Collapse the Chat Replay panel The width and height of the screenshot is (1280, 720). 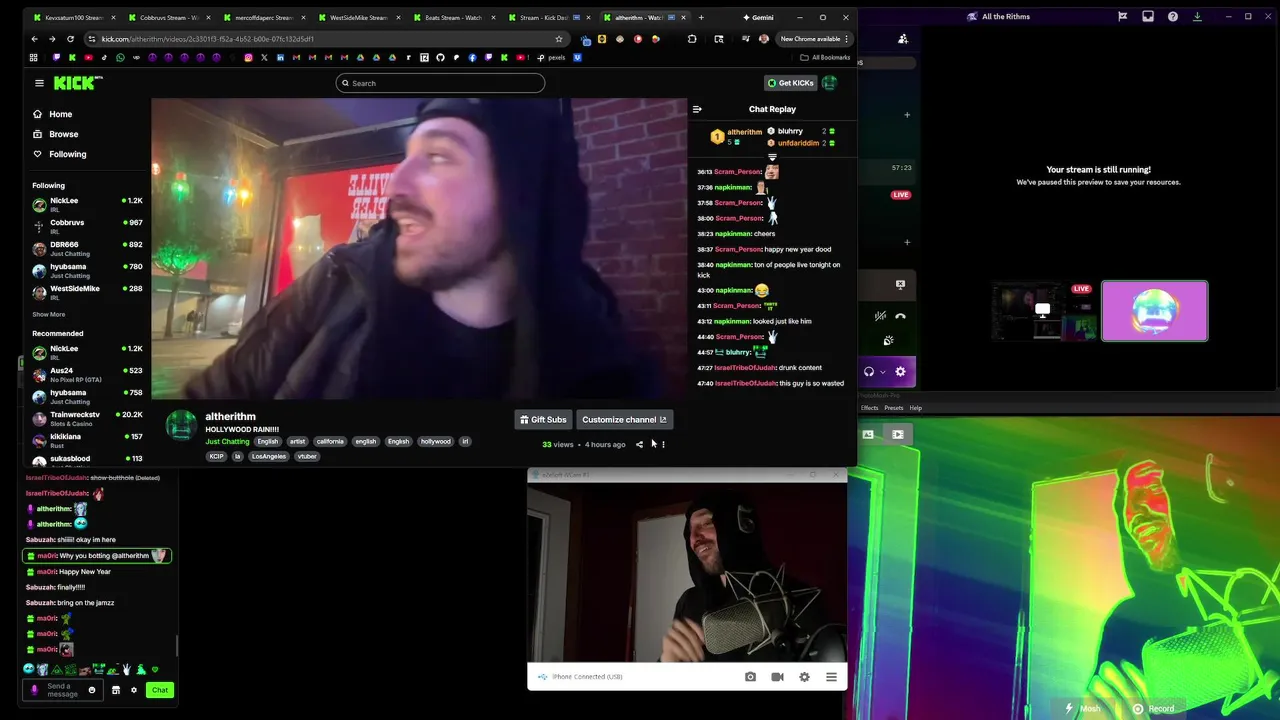(697, 109)
